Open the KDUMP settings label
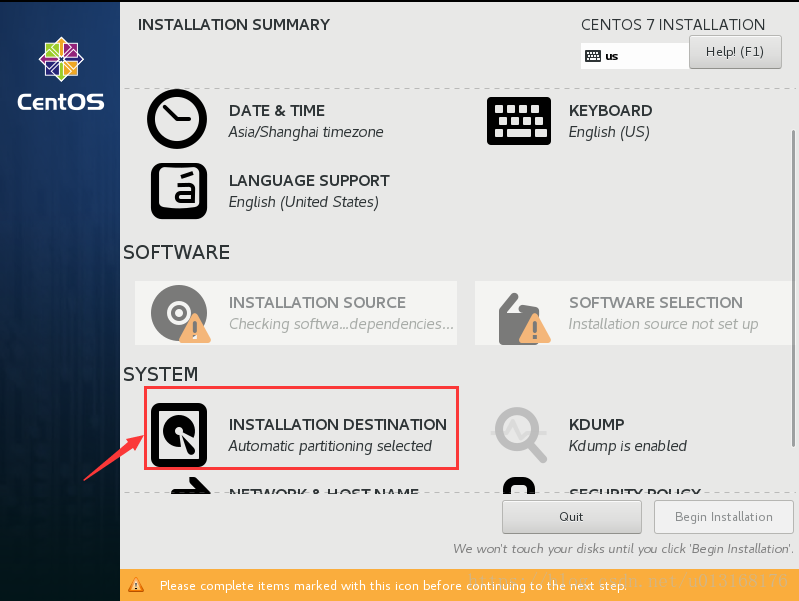Screen dimensions: 799x601 click(x=596, y=425)
